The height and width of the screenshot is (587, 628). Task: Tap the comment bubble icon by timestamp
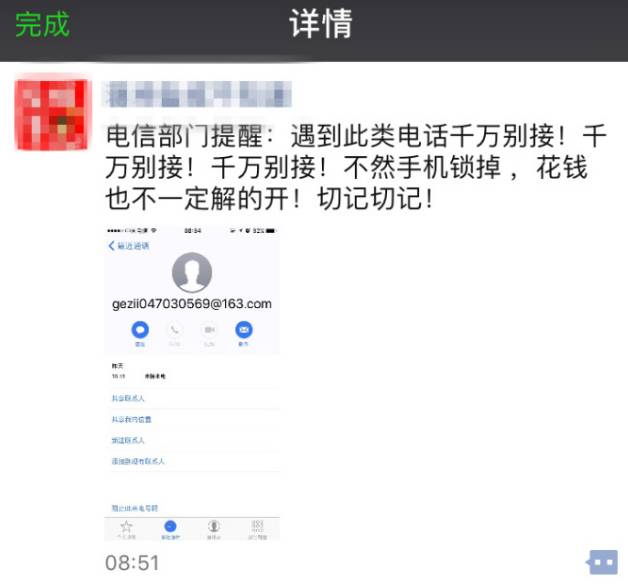click(x=602, y=562)
